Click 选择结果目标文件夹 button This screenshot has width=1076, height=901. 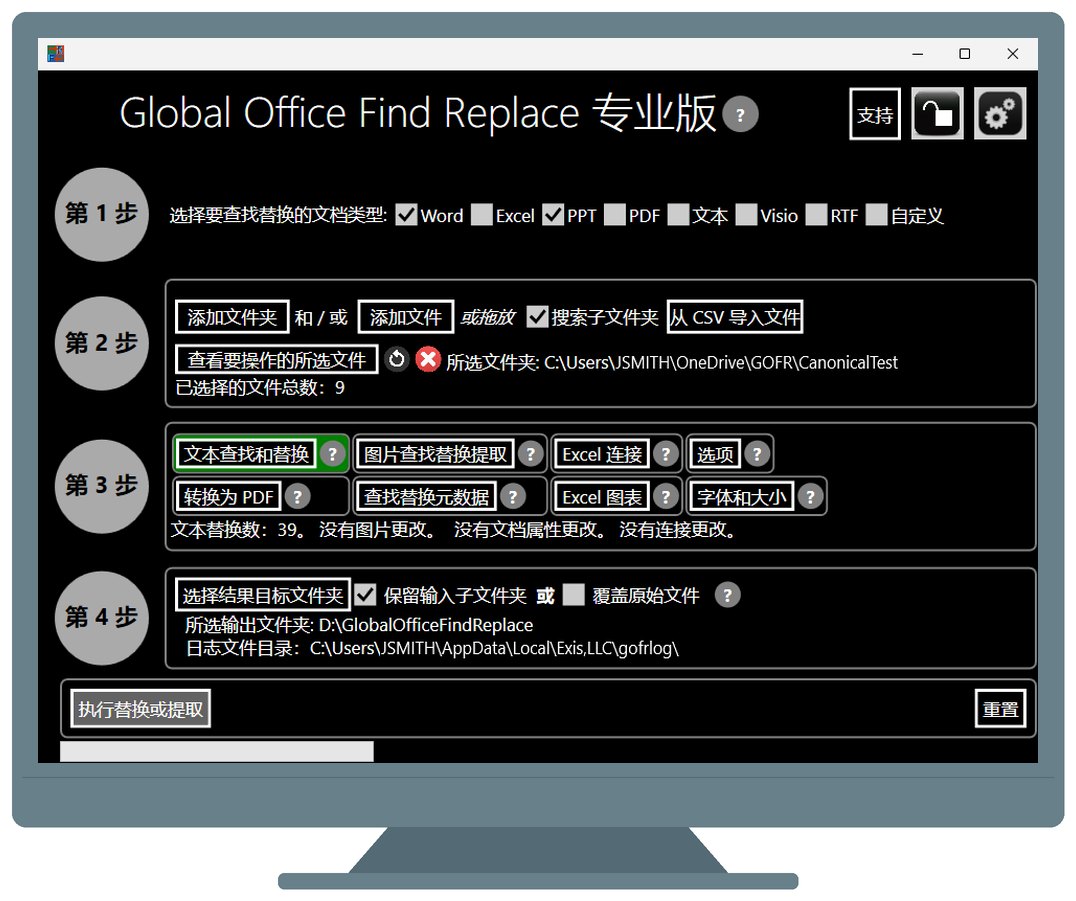pos(263,595)
